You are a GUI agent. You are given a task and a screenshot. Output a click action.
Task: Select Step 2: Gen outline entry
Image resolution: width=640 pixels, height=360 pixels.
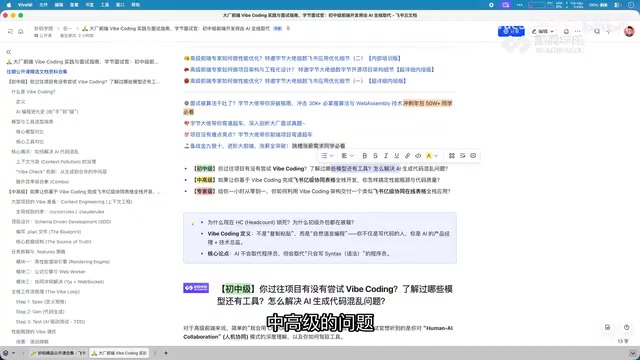(x=40, y=311)
